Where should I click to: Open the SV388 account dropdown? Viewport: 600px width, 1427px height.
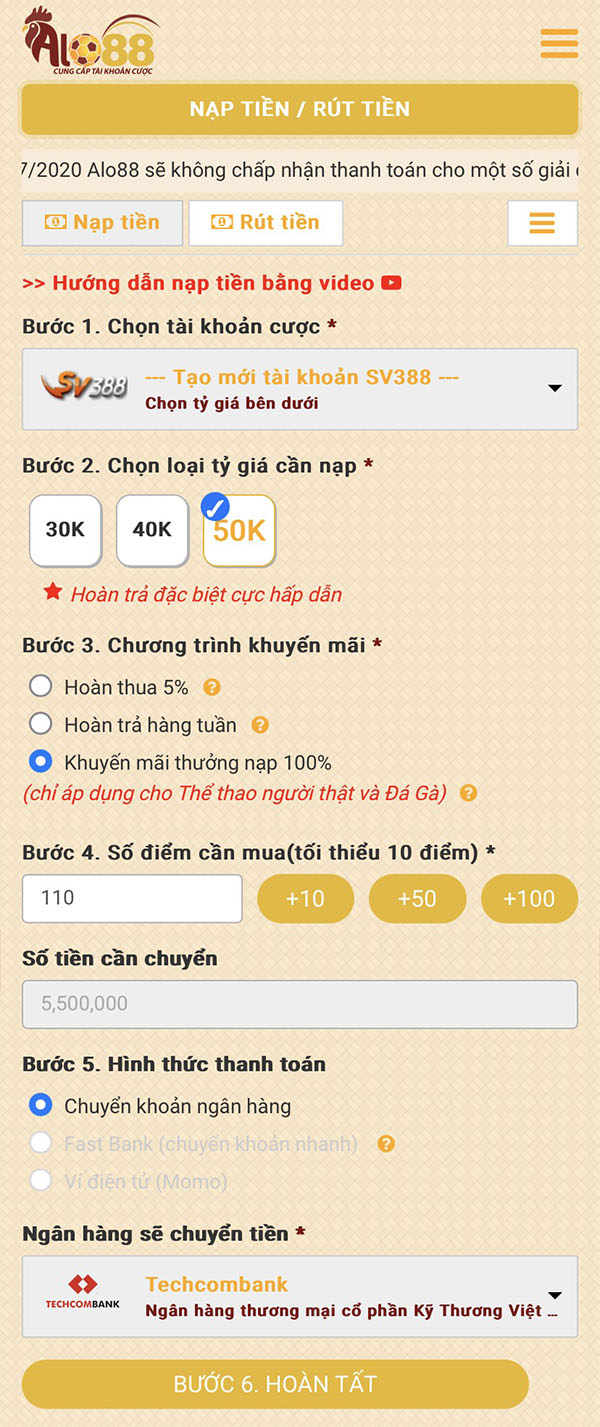click(x=556, y=389)
